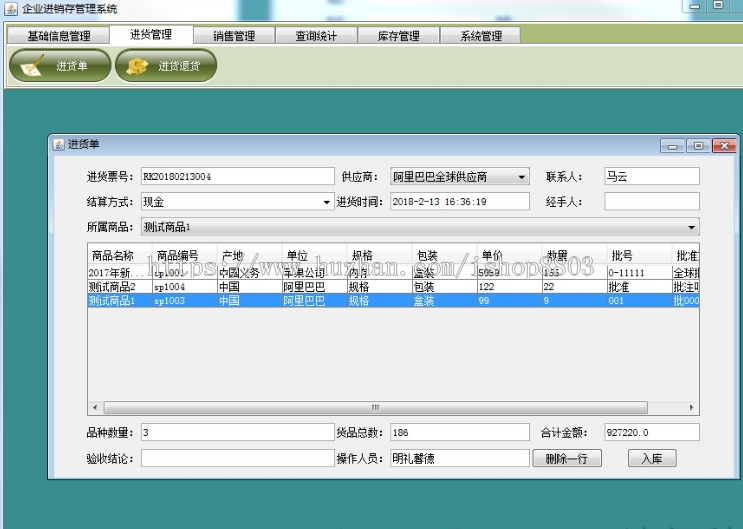
Task: Click the 包装 column header
Action: [444, 256]
